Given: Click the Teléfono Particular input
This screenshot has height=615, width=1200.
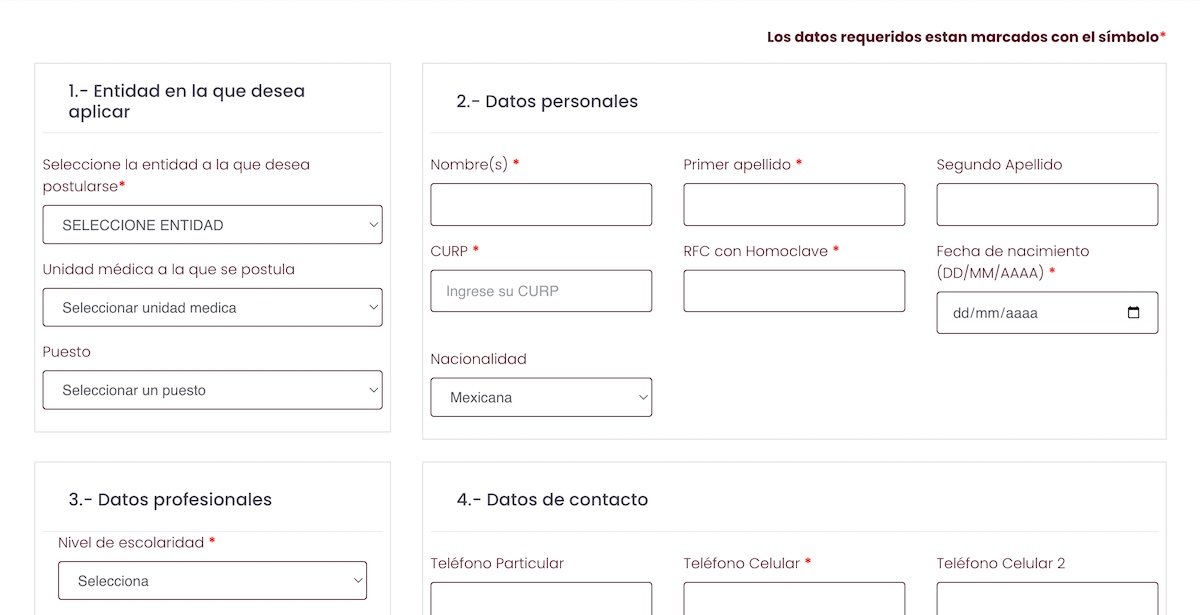Looking at the screenshot, I should click(x=541, y=599).
